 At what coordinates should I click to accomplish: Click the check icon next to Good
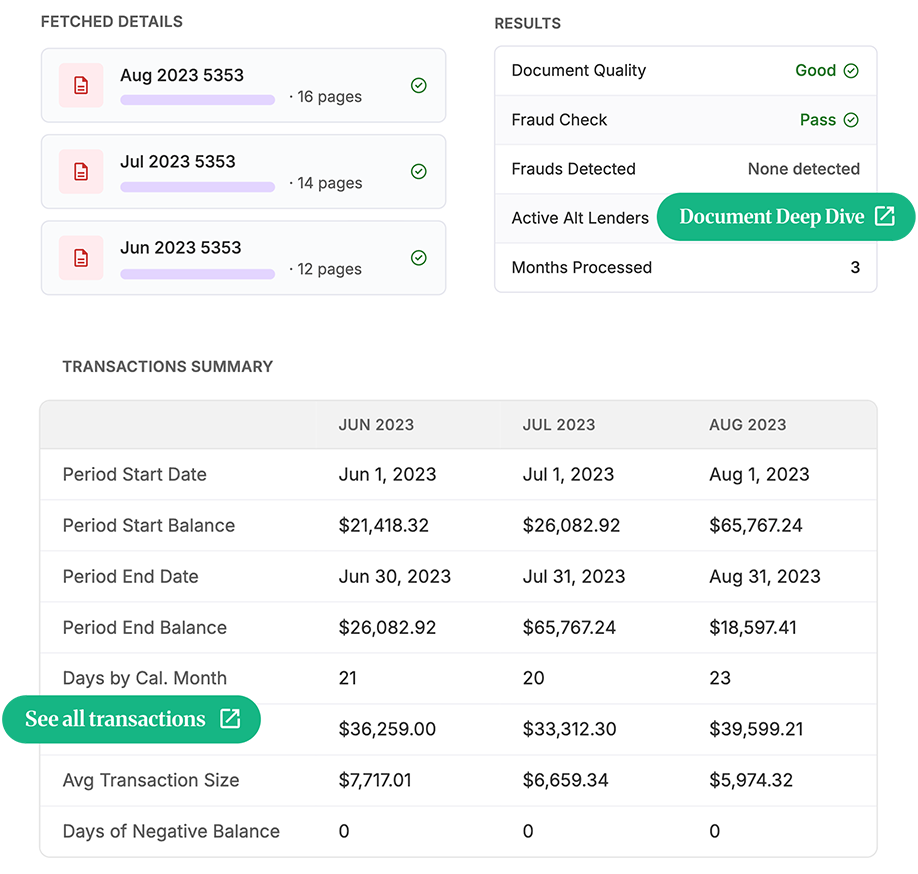[851, 71]
